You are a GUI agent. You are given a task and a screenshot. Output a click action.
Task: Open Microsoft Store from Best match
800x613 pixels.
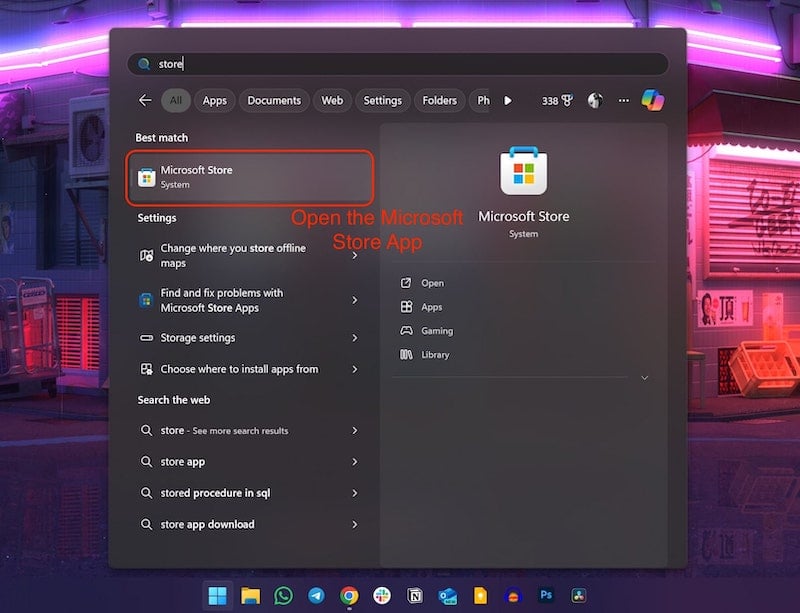point(250,177)
